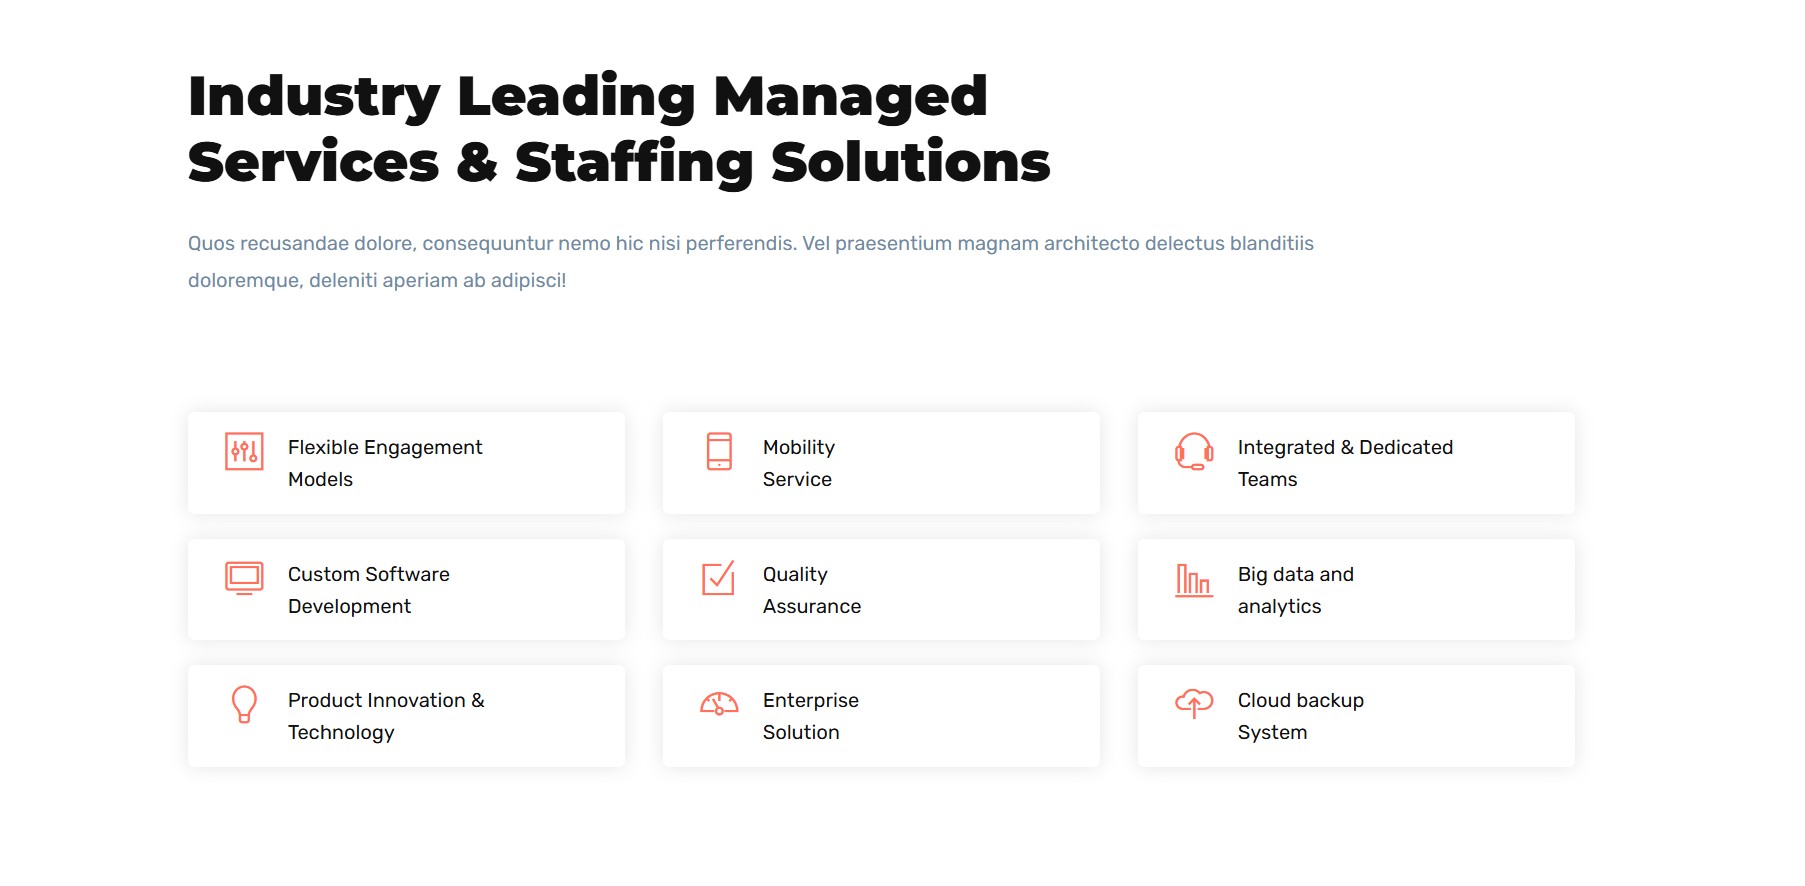This screenshot has height=886, width=1805.
Task: Visit the Enterprise Solution service text
Action: coord(810,716)
